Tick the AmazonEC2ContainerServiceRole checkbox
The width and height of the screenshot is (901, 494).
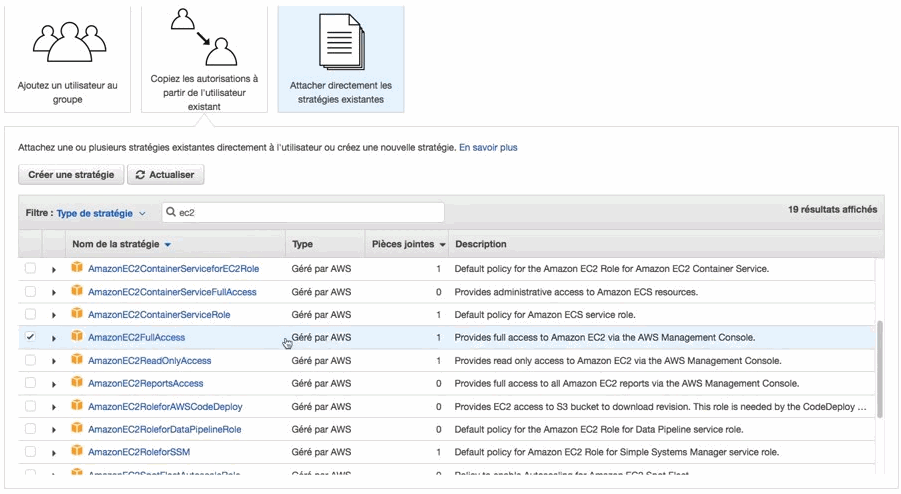tap(30, 314)
